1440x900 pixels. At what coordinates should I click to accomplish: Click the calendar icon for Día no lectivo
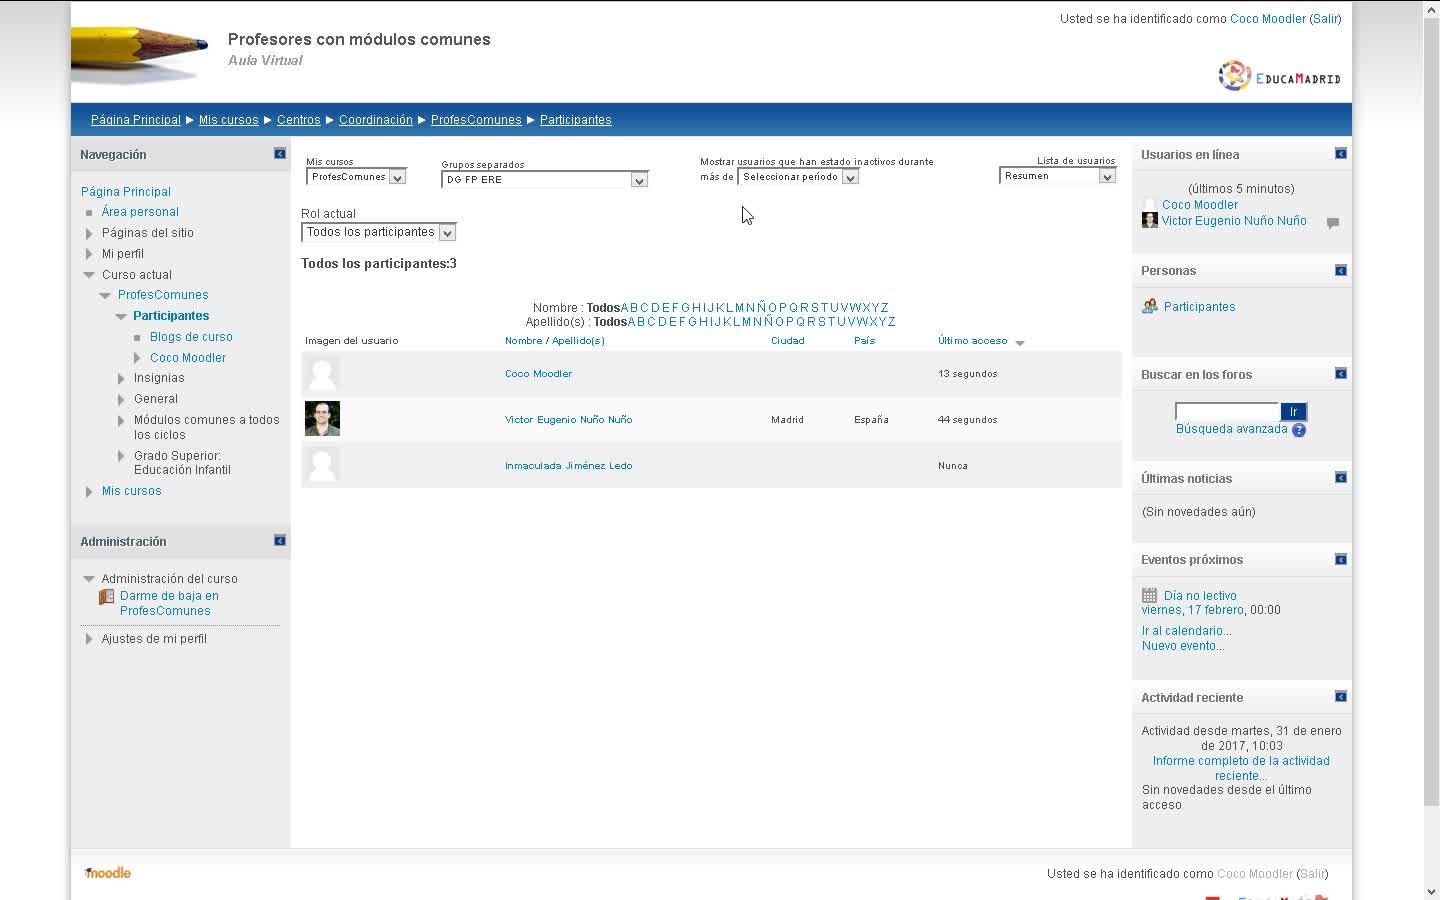[x=1150, y=595]
